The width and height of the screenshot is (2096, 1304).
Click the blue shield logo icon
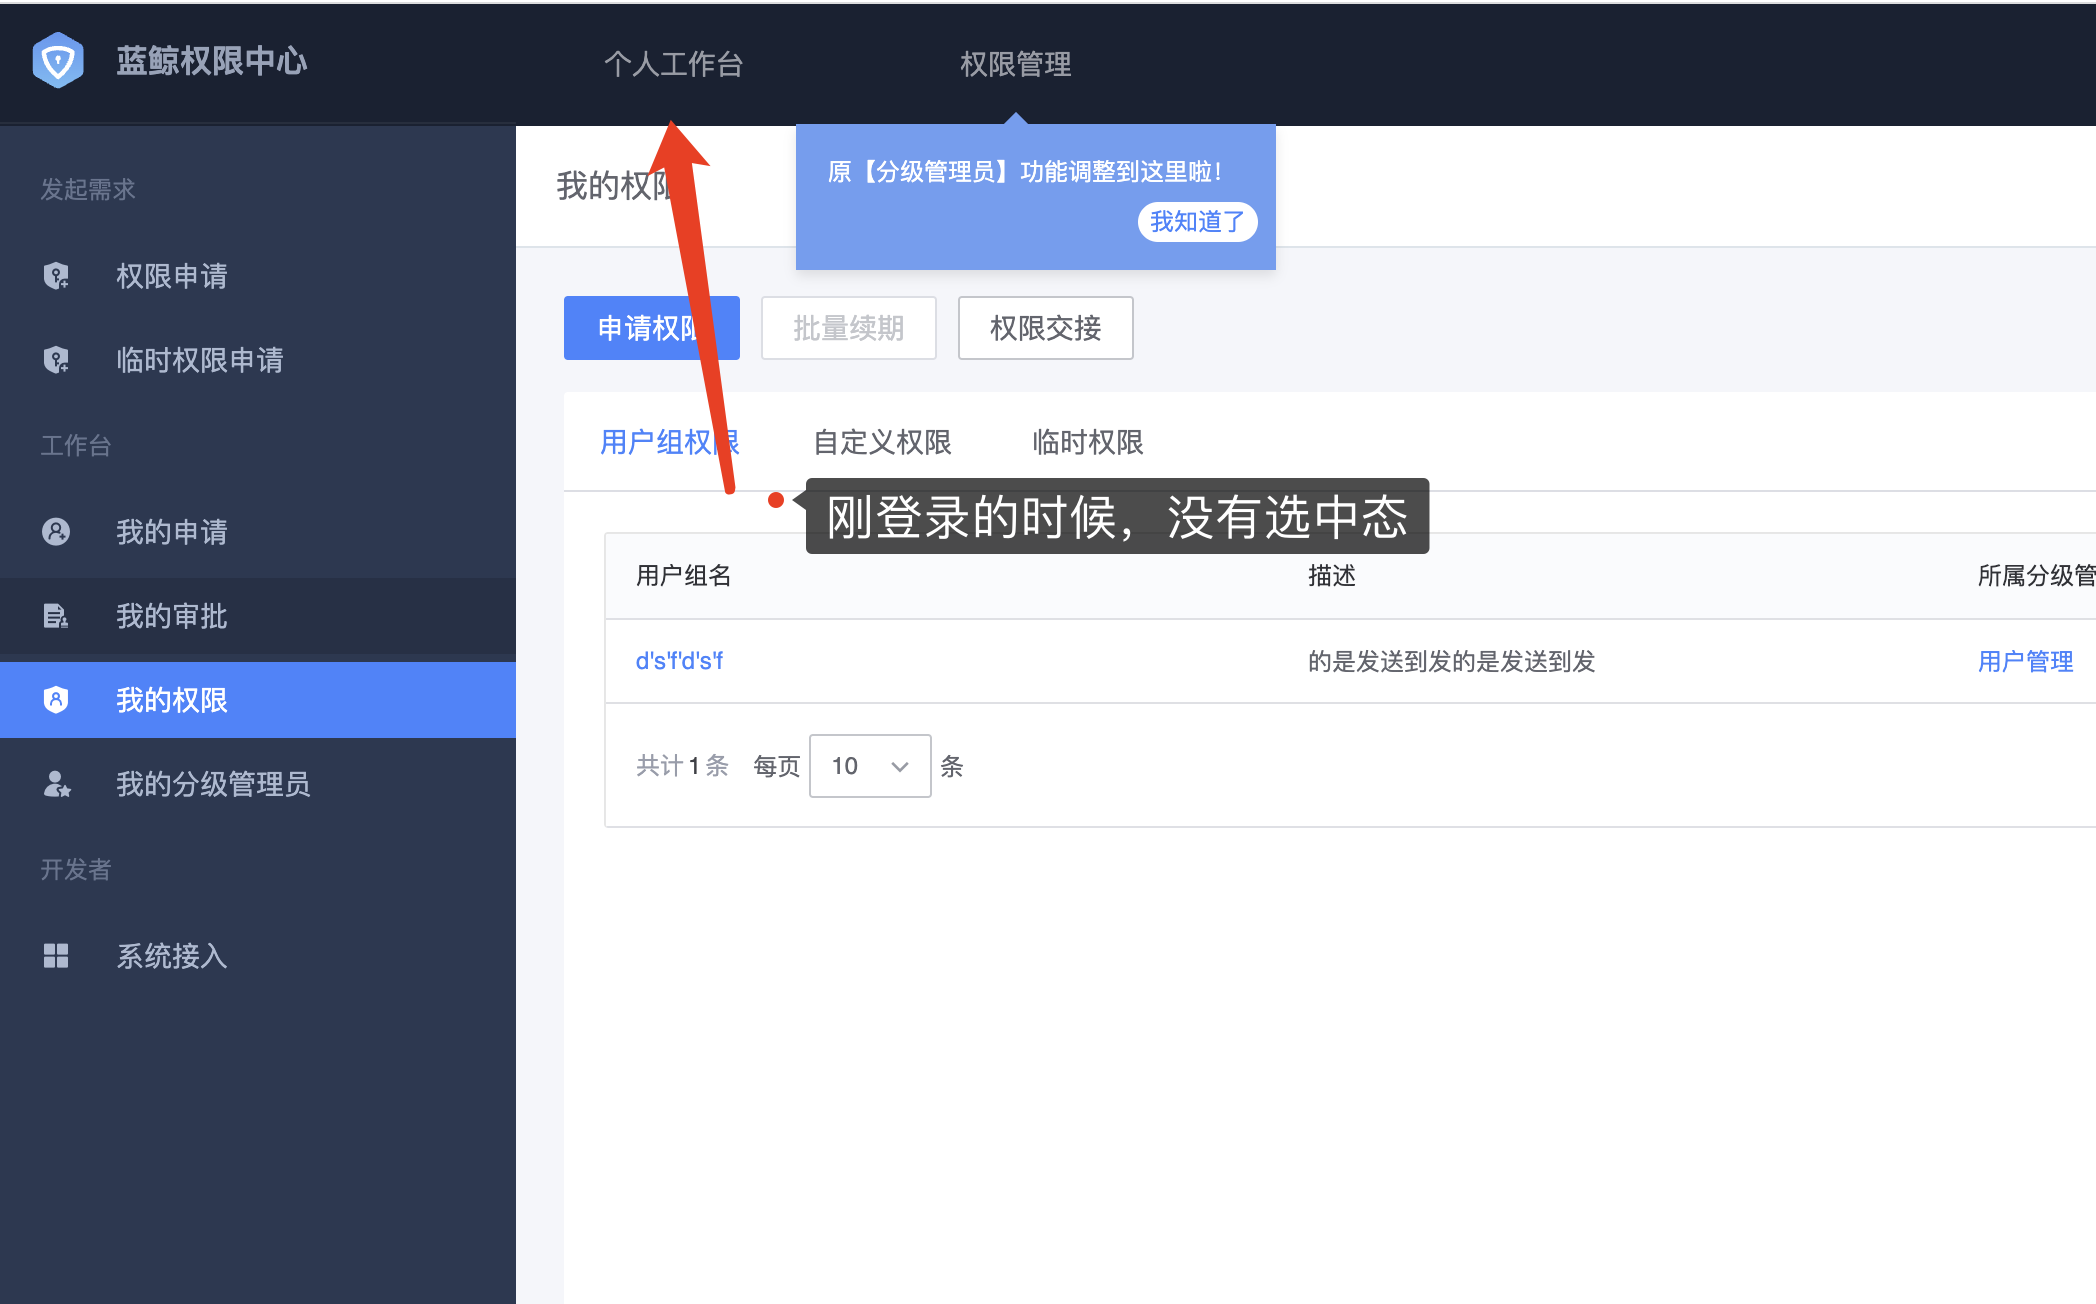point(57,62)
